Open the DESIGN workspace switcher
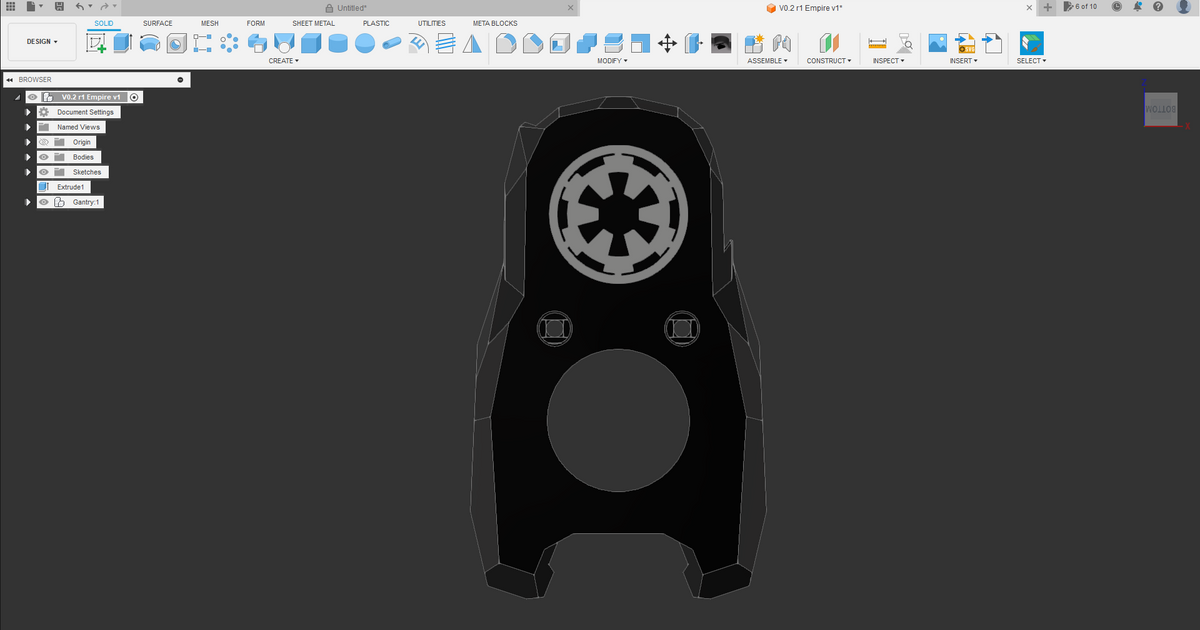1200x630 pixels. click(x=41, y=41)
